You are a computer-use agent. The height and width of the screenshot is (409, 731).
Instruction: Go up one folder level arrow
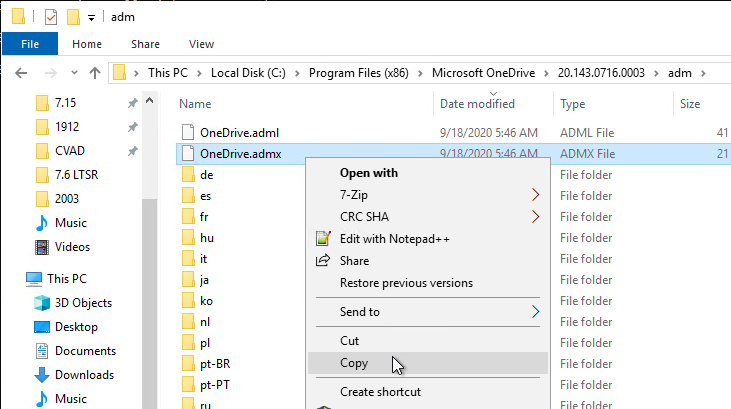95,73
